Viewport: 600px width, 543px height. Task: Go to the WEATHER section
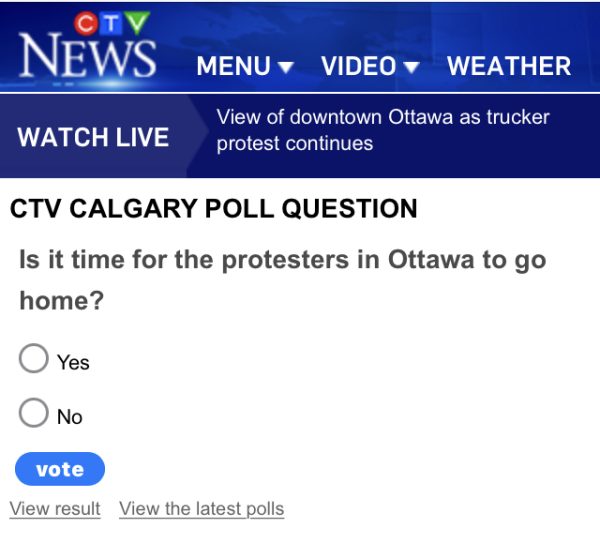pos(509,67)
